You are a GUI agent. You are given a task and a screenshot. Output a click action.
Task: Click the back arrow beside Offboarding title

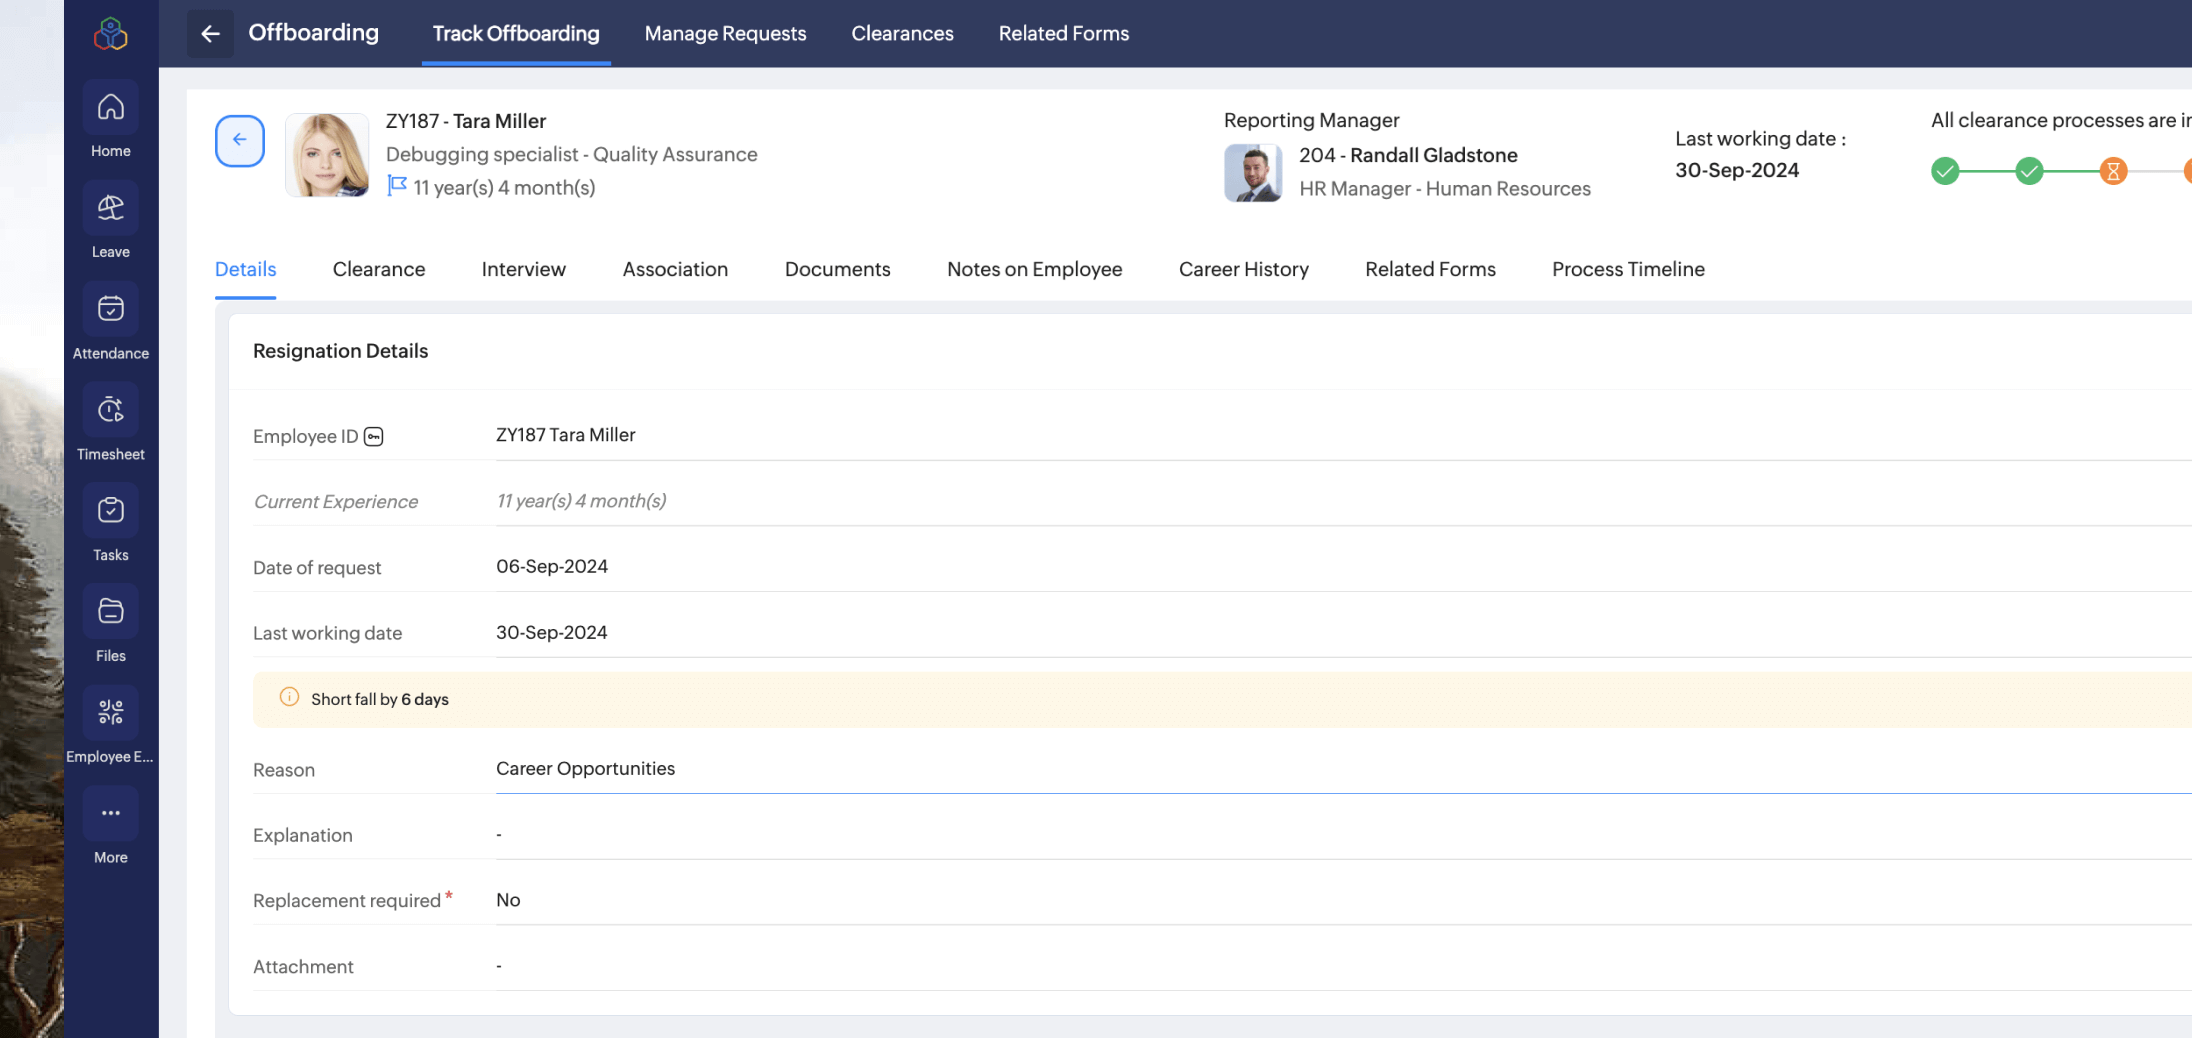point(210,33)
